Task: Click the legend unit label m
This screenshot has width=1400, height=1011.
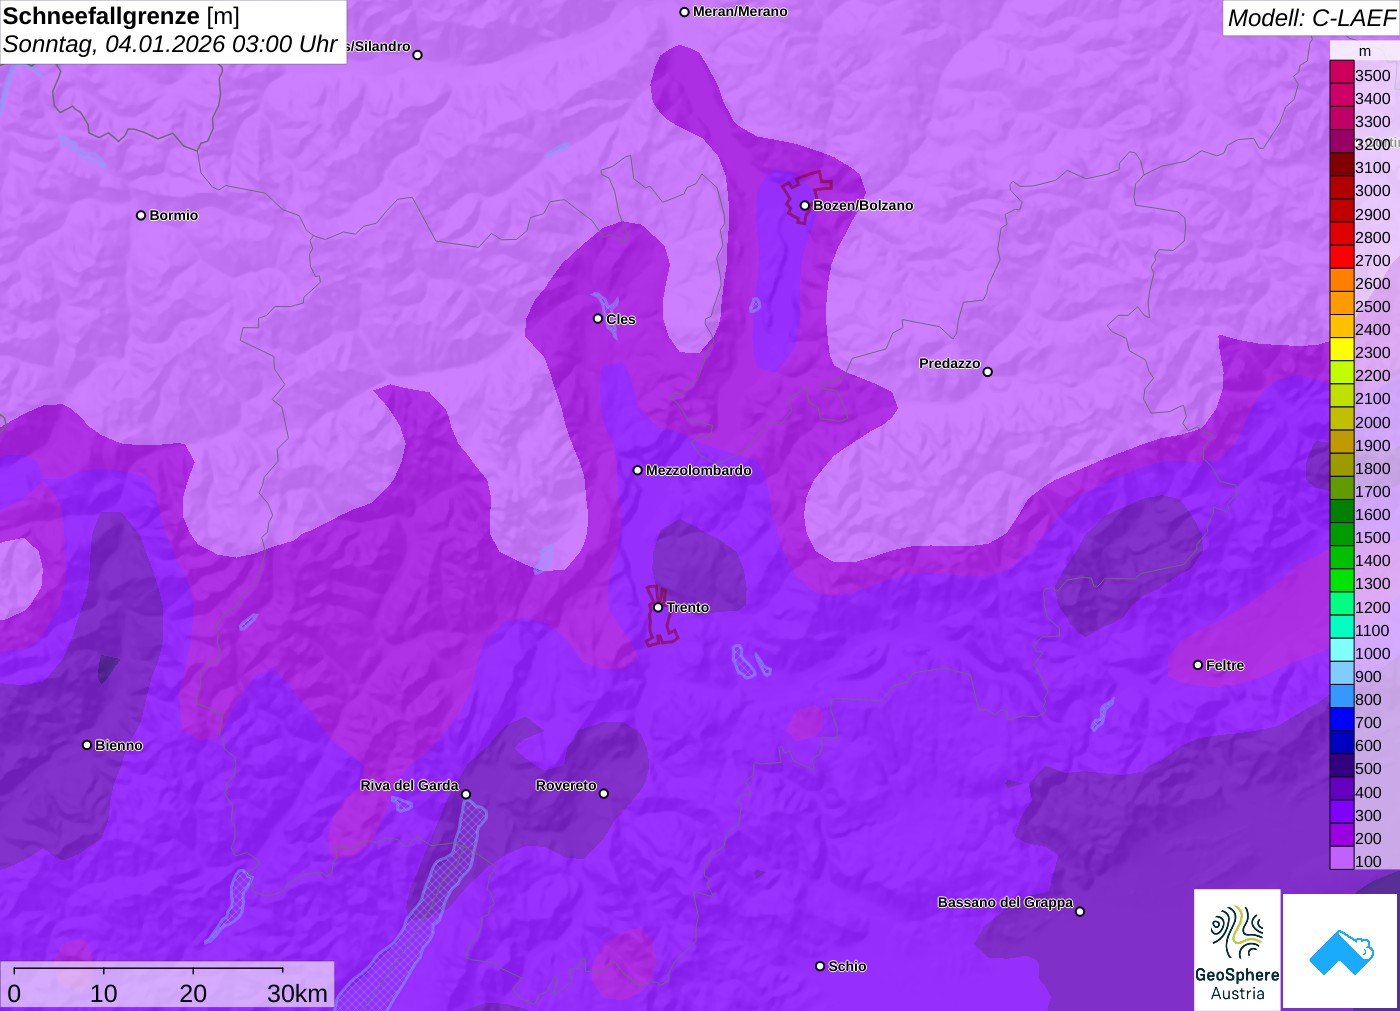Action: click(x=1365, y=51)
